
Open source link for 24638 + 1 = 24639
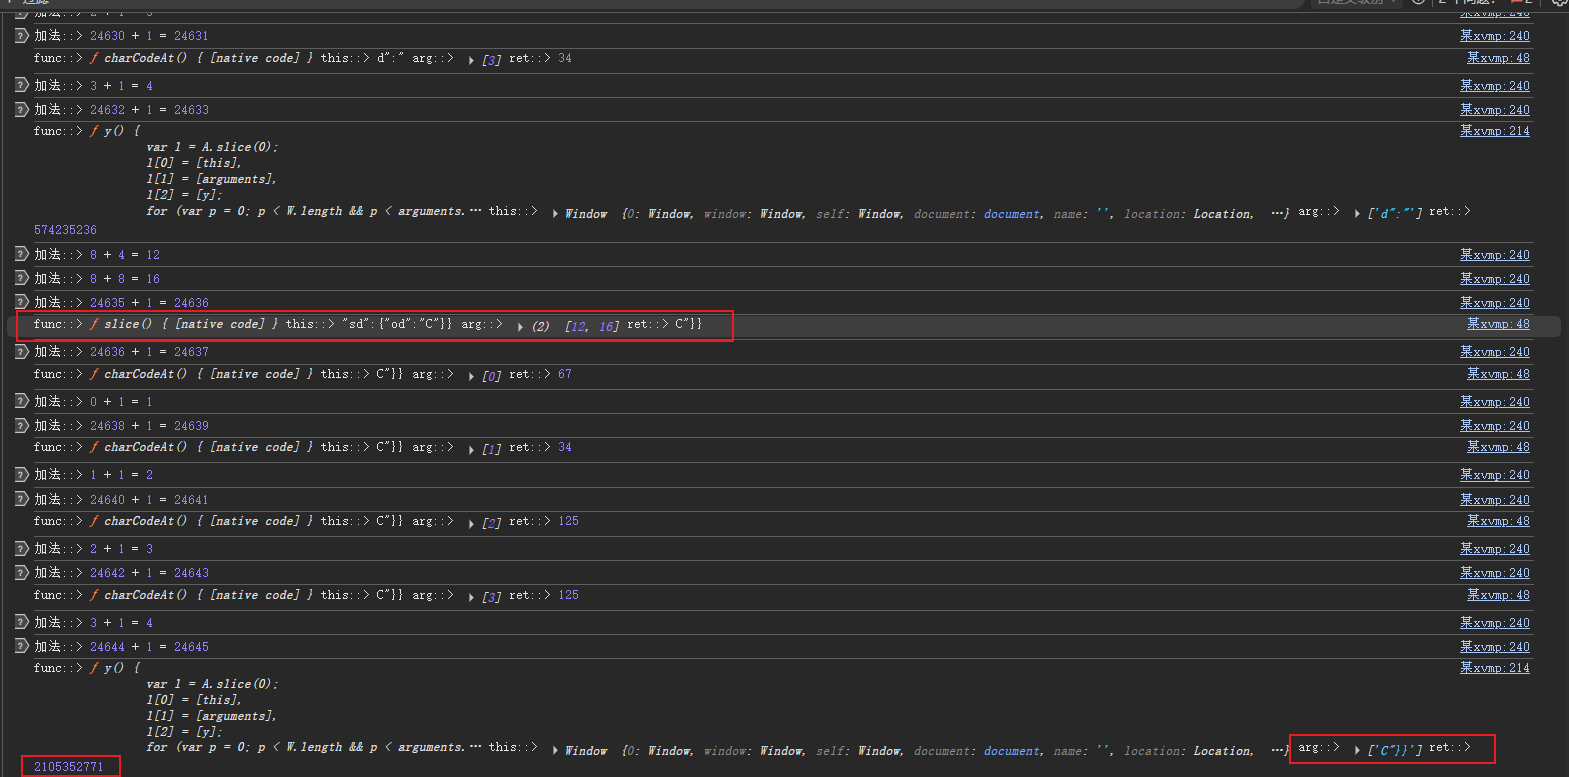(x=1494, y=426)
